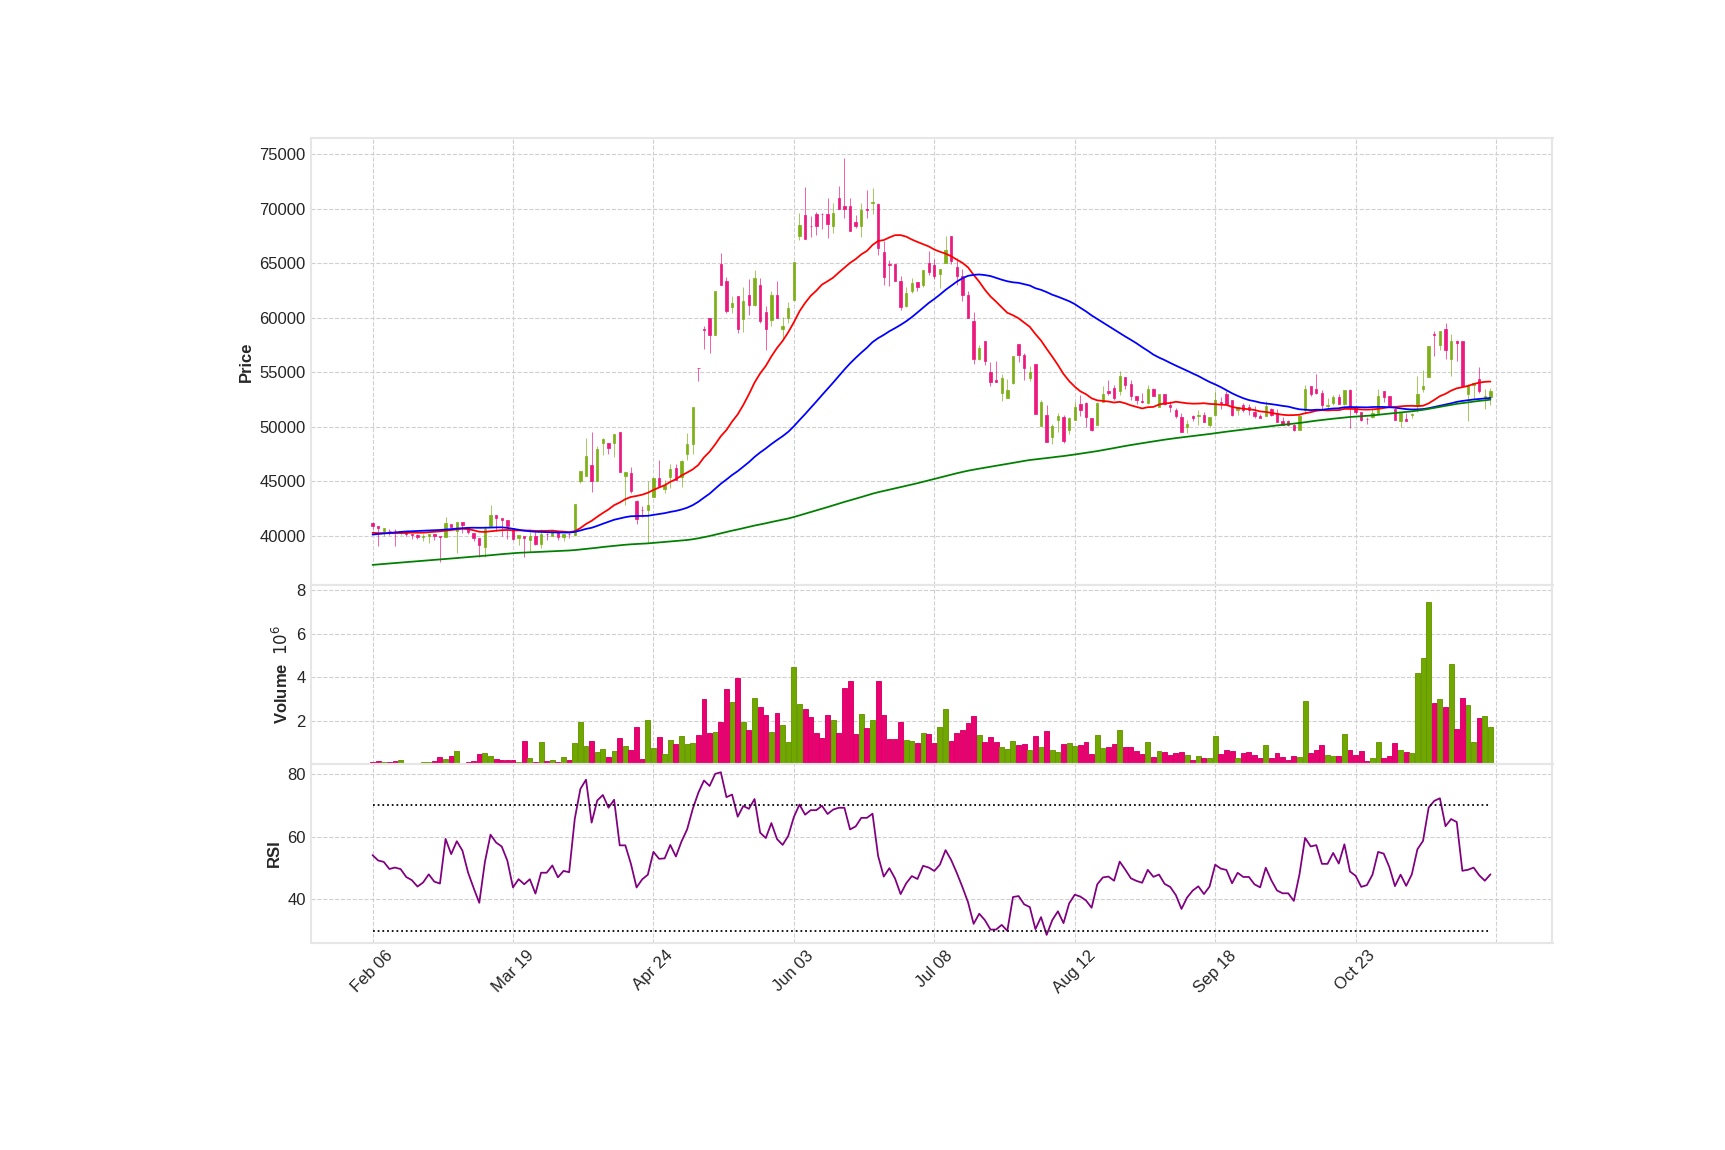1725x1150 pixels.
Task: Click the peak of the blue moving average
Action: pyautogui.click(x=979, y=274)
